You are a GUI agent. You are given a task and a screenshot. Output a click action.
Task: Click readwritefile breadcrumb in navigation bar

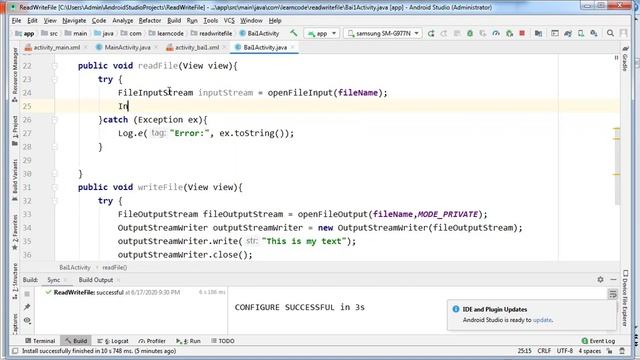point(211,33)
